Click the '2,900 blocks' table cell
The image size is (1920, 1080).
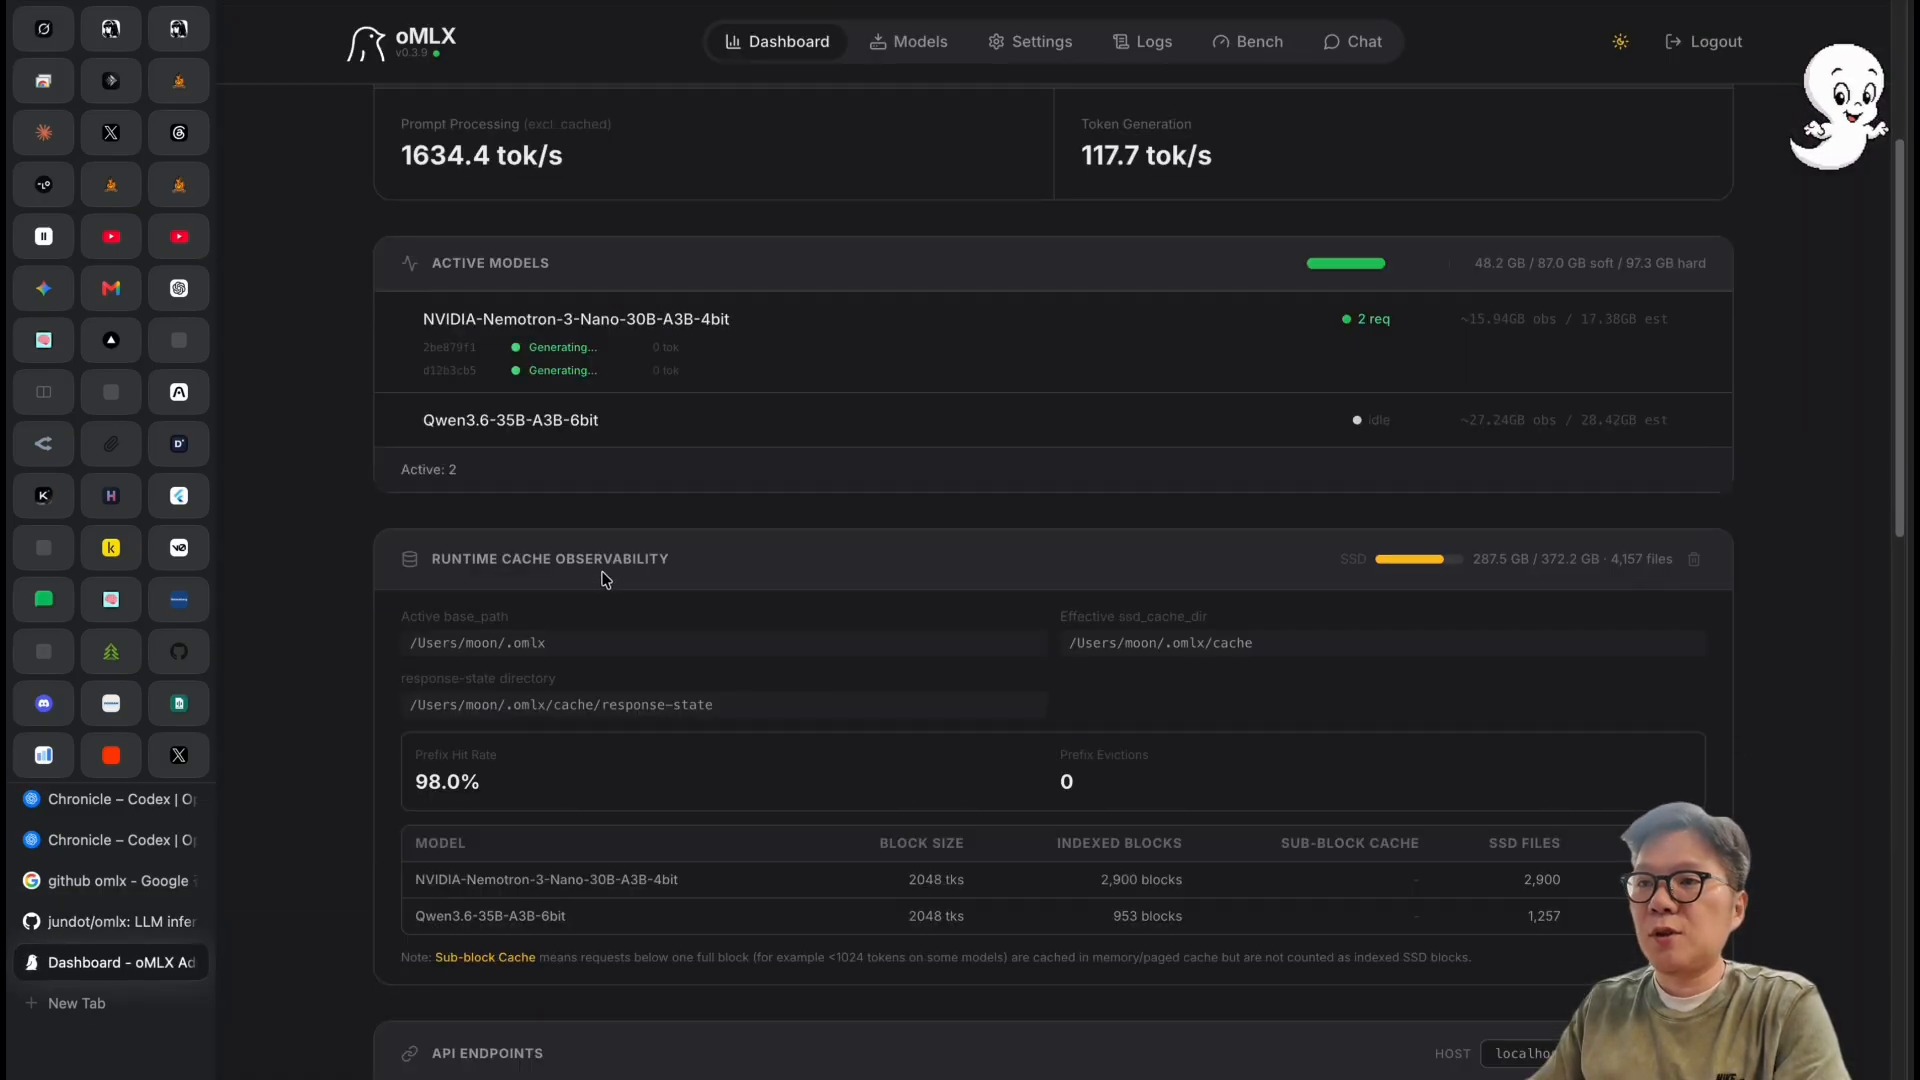tap(1141, 880)
